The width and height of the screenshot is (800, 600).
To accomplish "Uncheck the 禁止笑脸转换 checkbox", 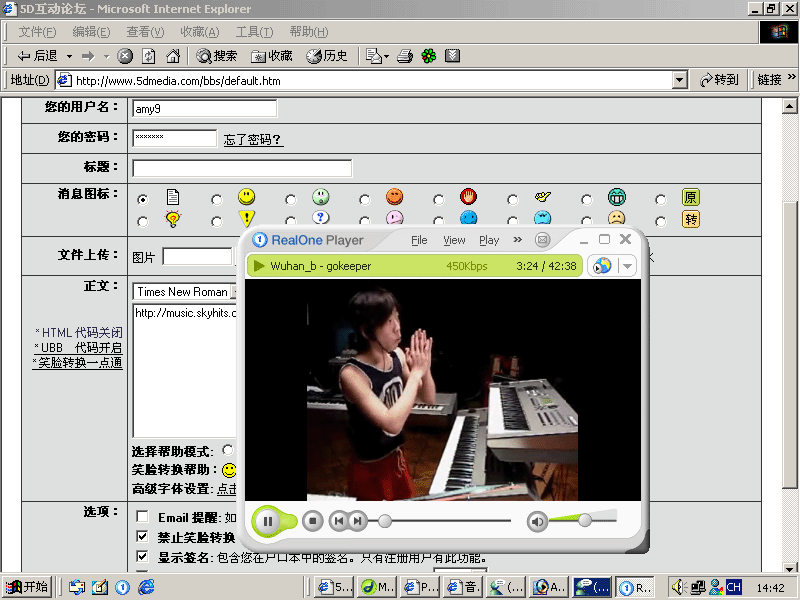I will point(142,537).
